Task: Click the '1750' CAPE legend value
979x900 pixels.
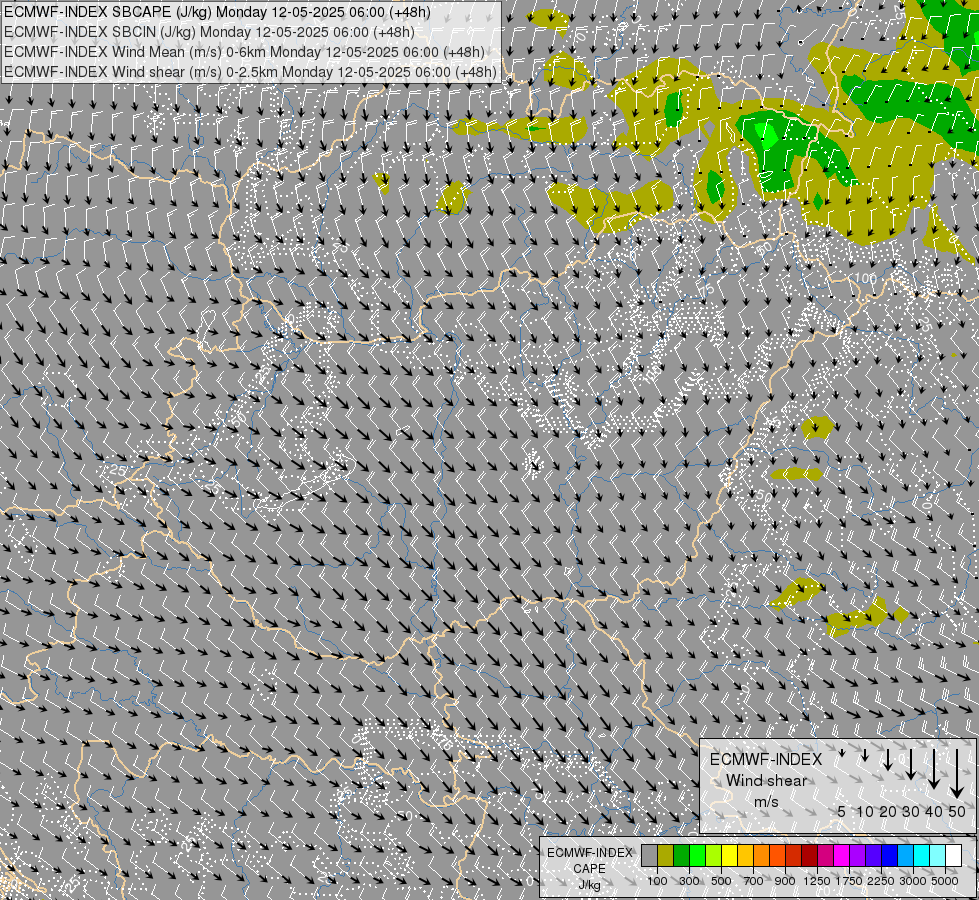Action: 849,881
